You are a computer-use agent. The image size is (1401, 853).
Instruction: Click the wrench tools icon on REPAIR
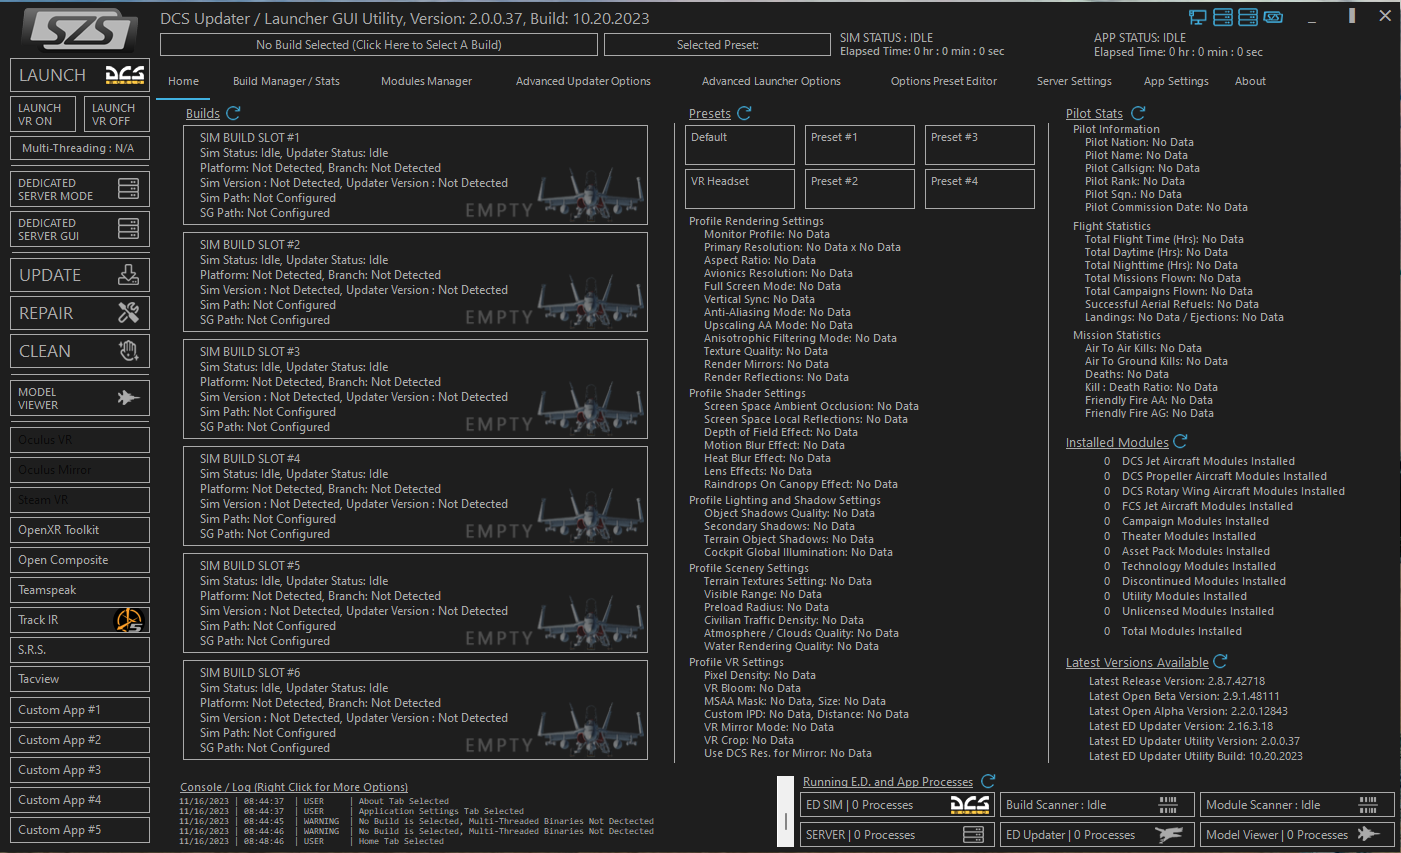pyautogui.click(x=129, y=313)
